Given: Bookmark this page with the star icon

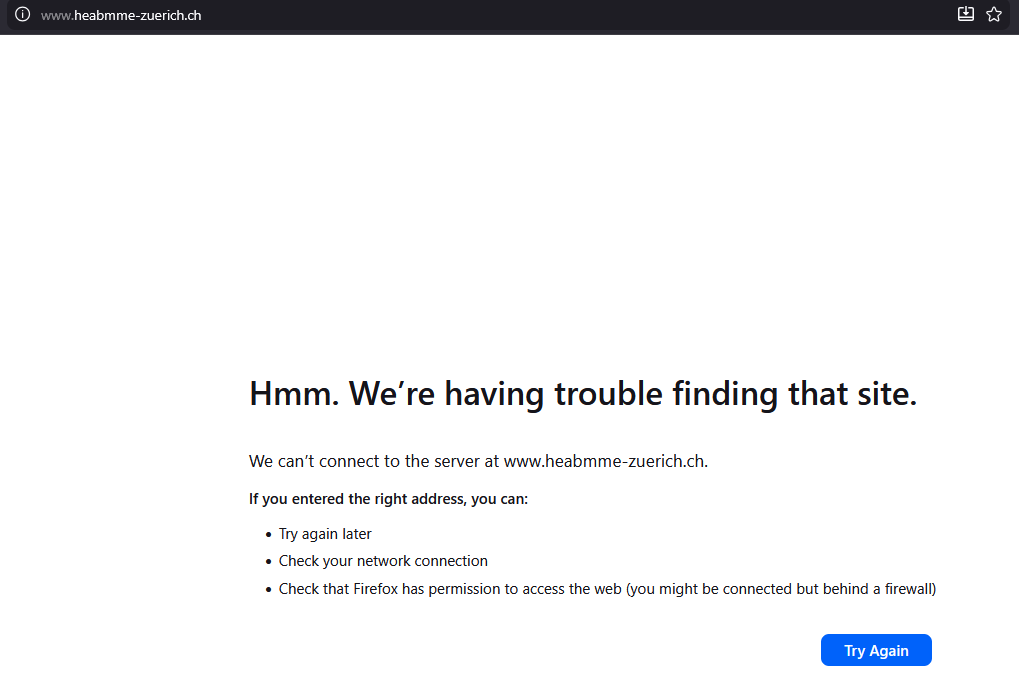Looking at the screenshot, I should coord(994,14).
